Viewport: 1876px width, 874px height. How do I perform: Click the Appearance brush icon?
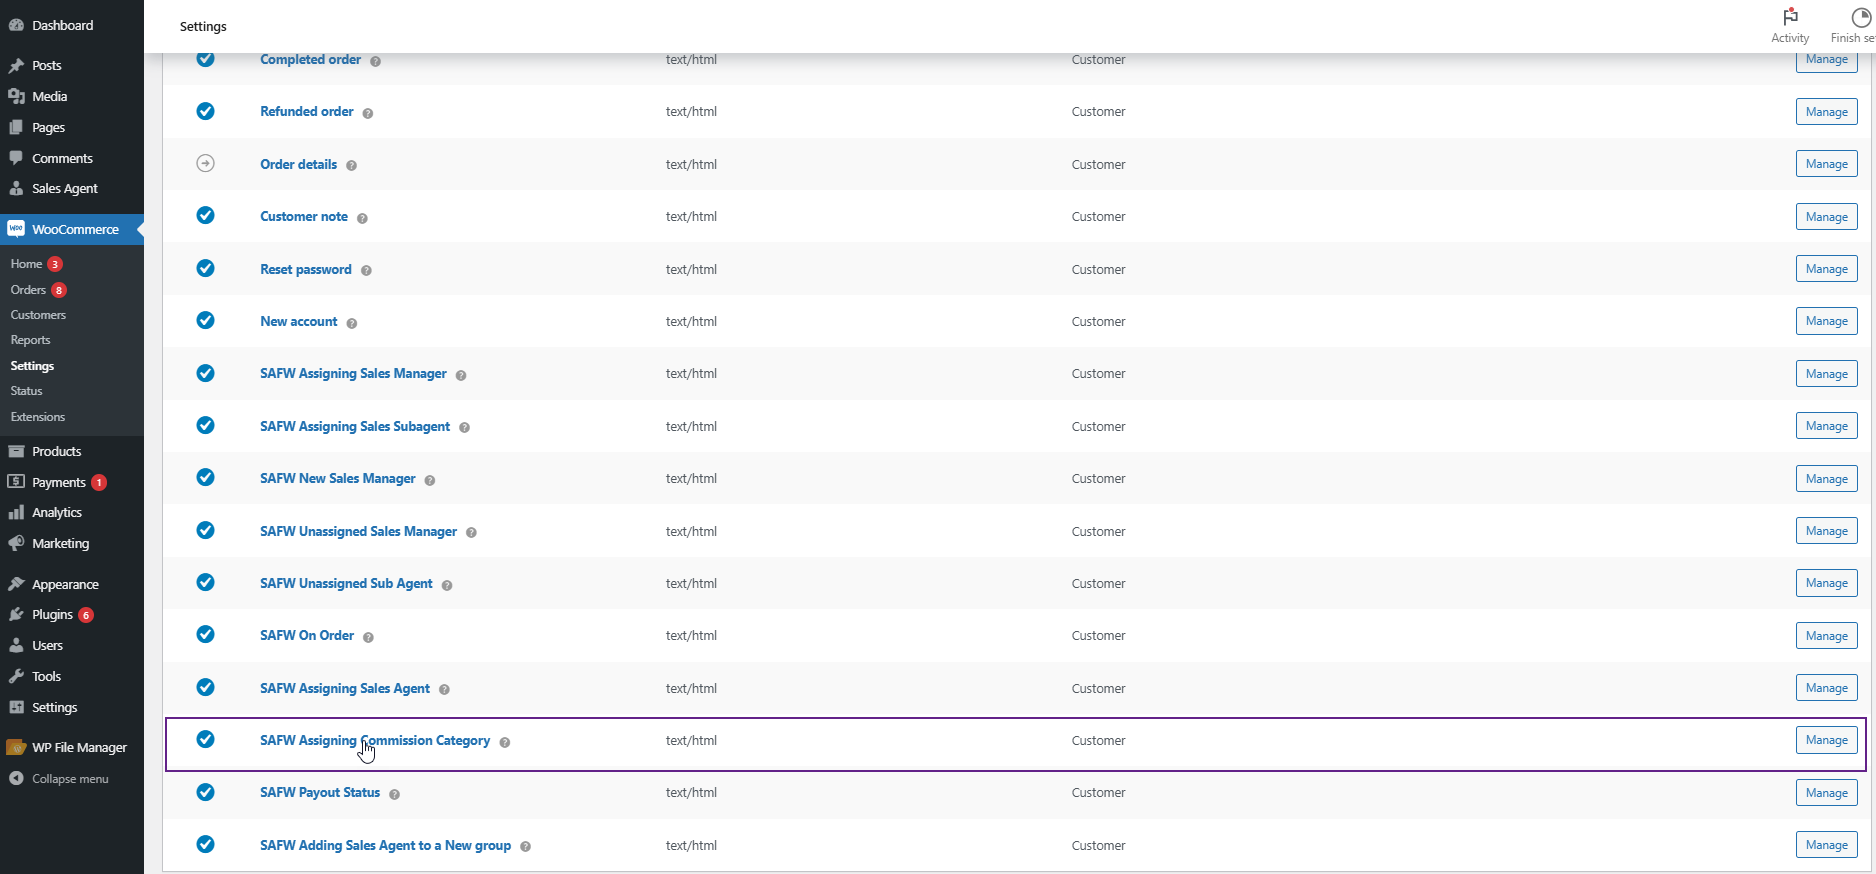coord(16,584)
